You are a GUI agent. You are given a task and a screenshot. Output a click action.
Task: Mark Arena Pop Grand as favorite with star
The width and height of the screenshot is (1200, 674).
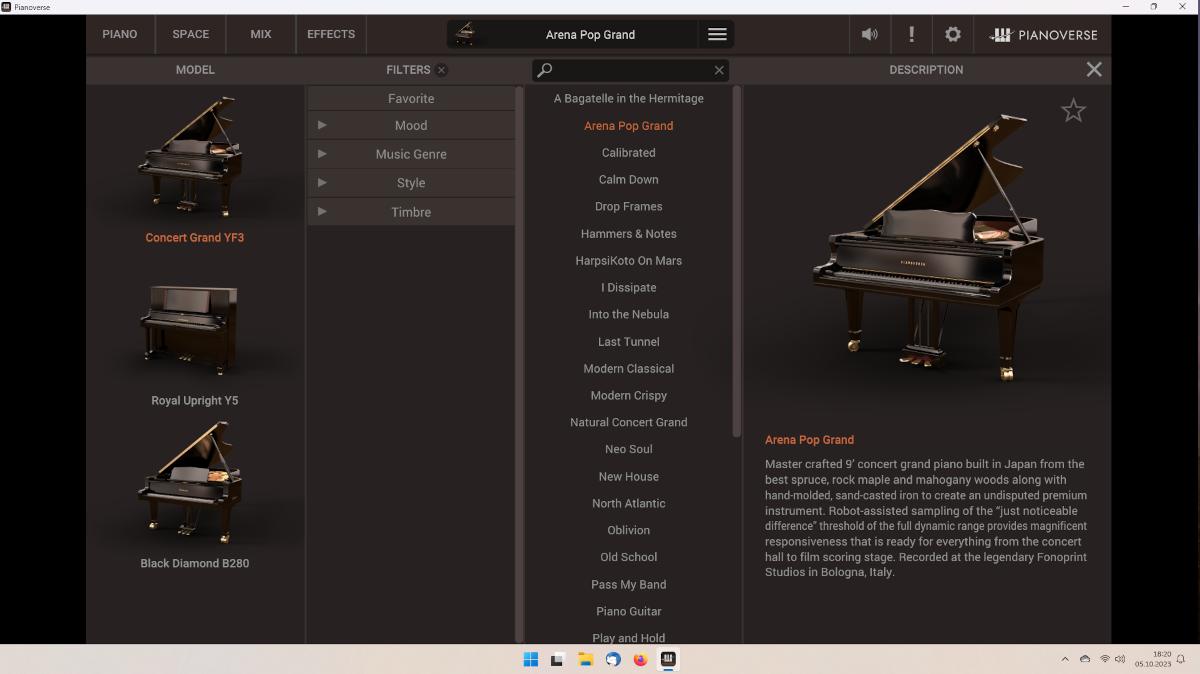(x=1073, y=110)
